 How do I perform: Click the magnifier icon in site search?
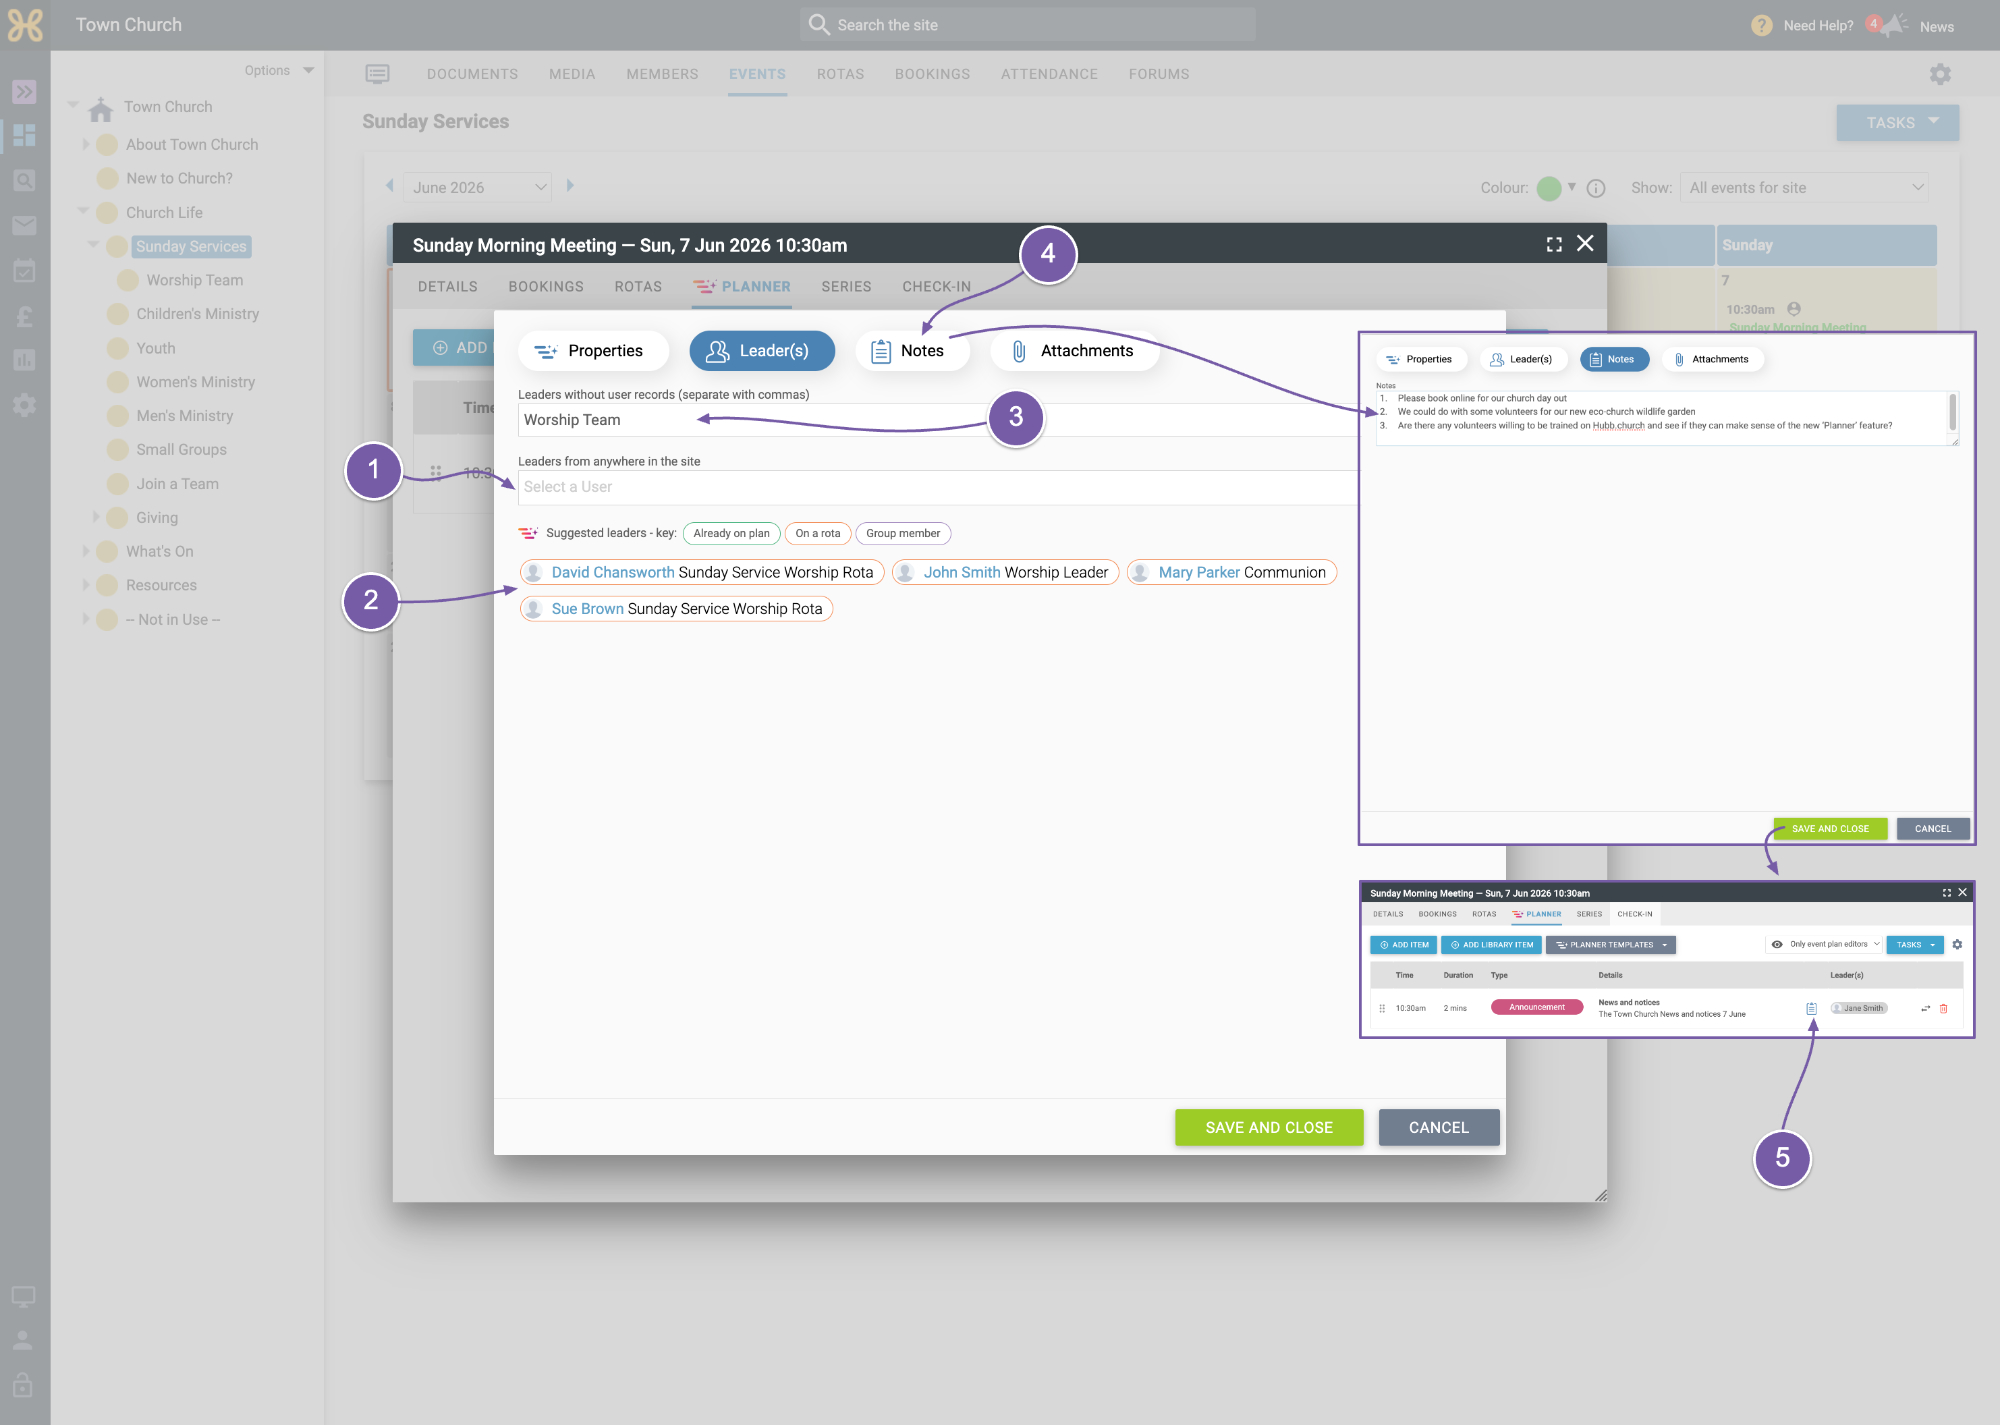(819, 25)
